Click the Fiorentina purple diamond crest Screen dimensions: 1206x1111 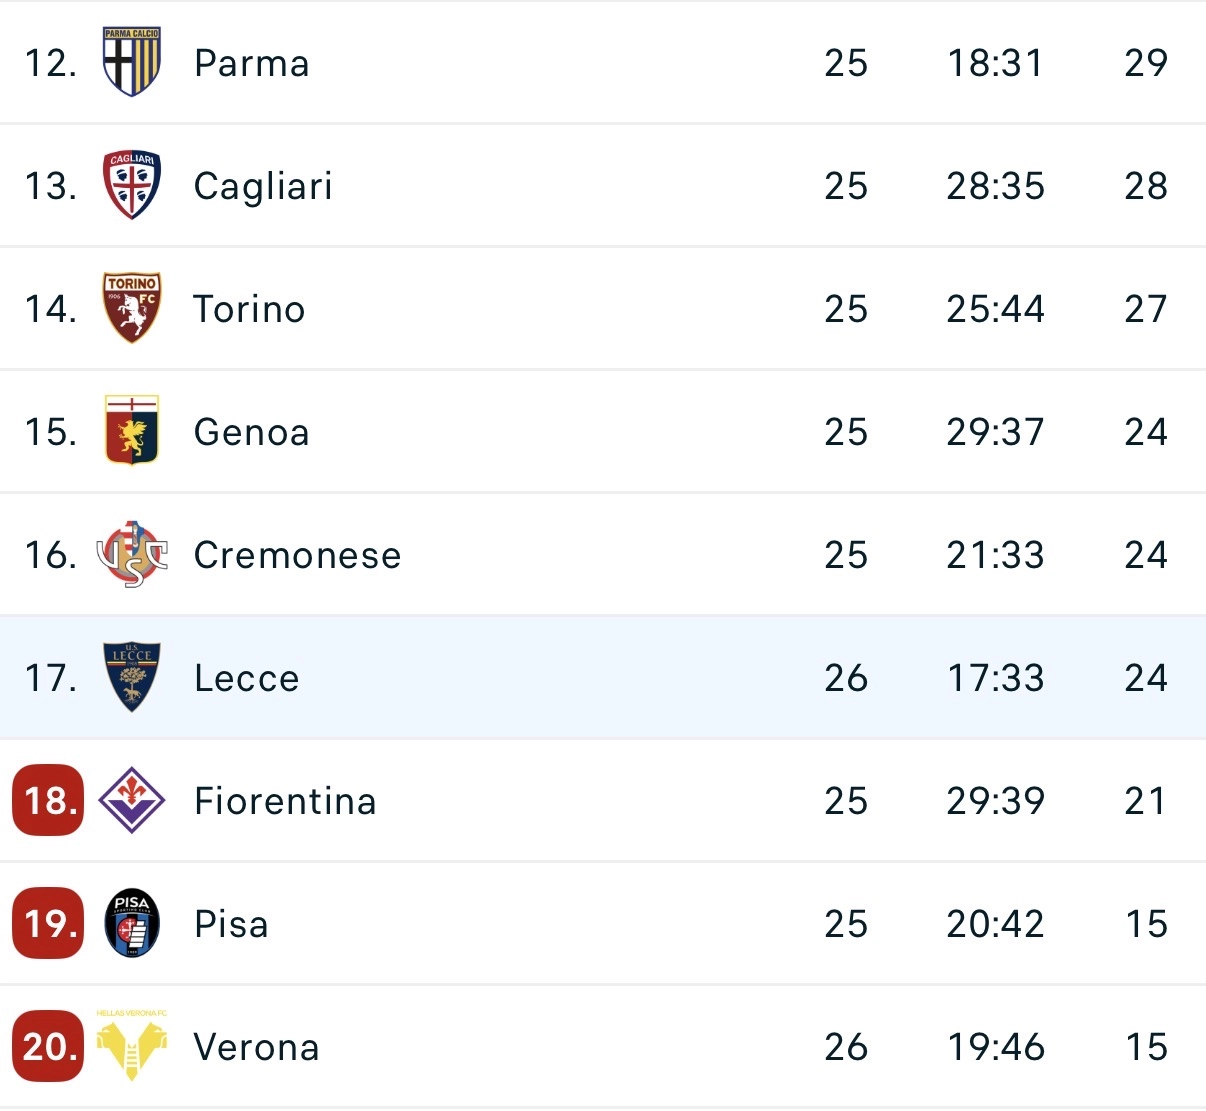click(x=131, y=800)
